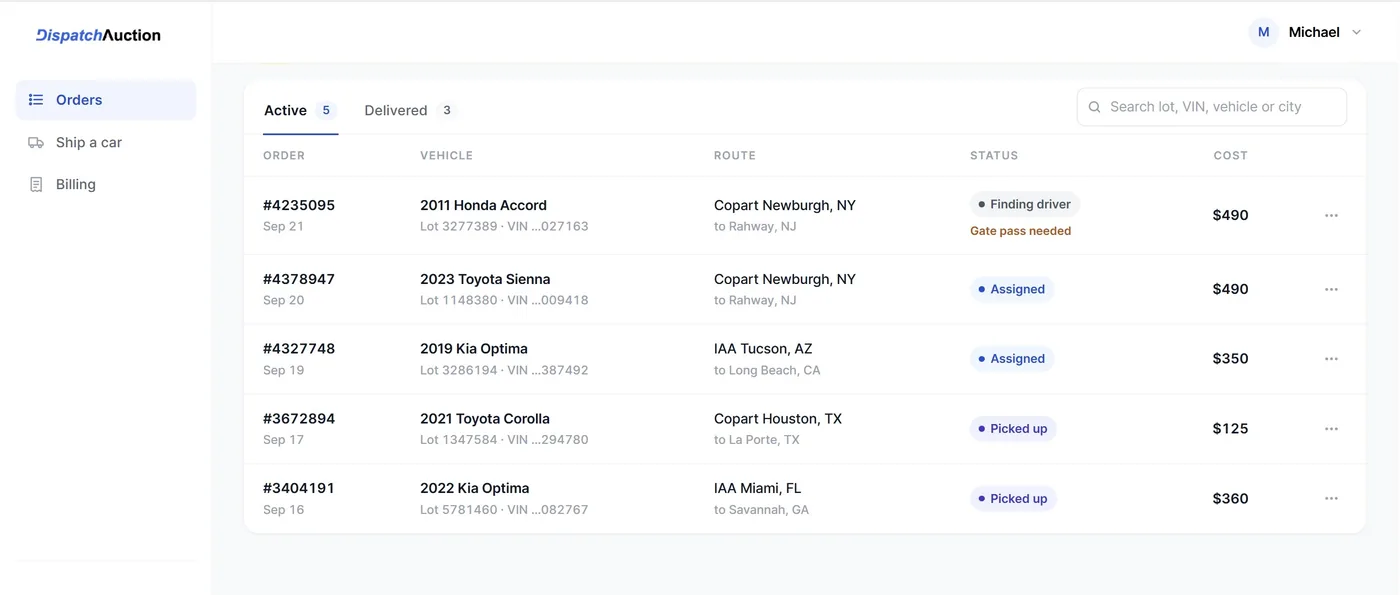Click the ORDER column header
The height and width of the screenshot is (595, 1400).
(284, 156)
